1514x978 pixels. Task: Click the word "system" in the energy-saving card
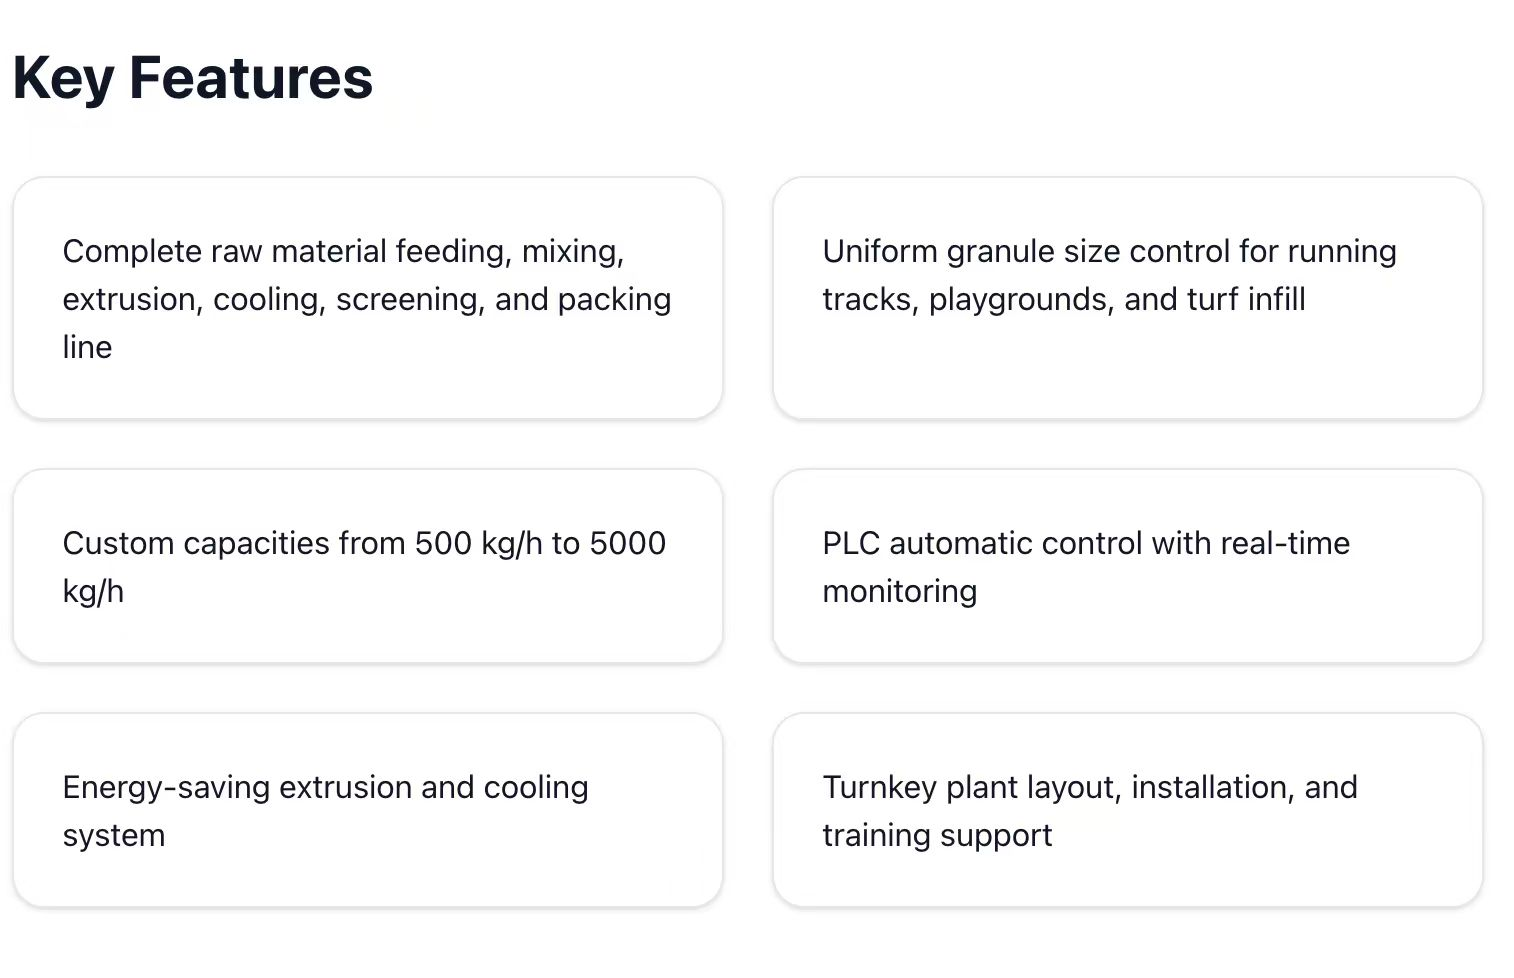[x=113, y=835]
